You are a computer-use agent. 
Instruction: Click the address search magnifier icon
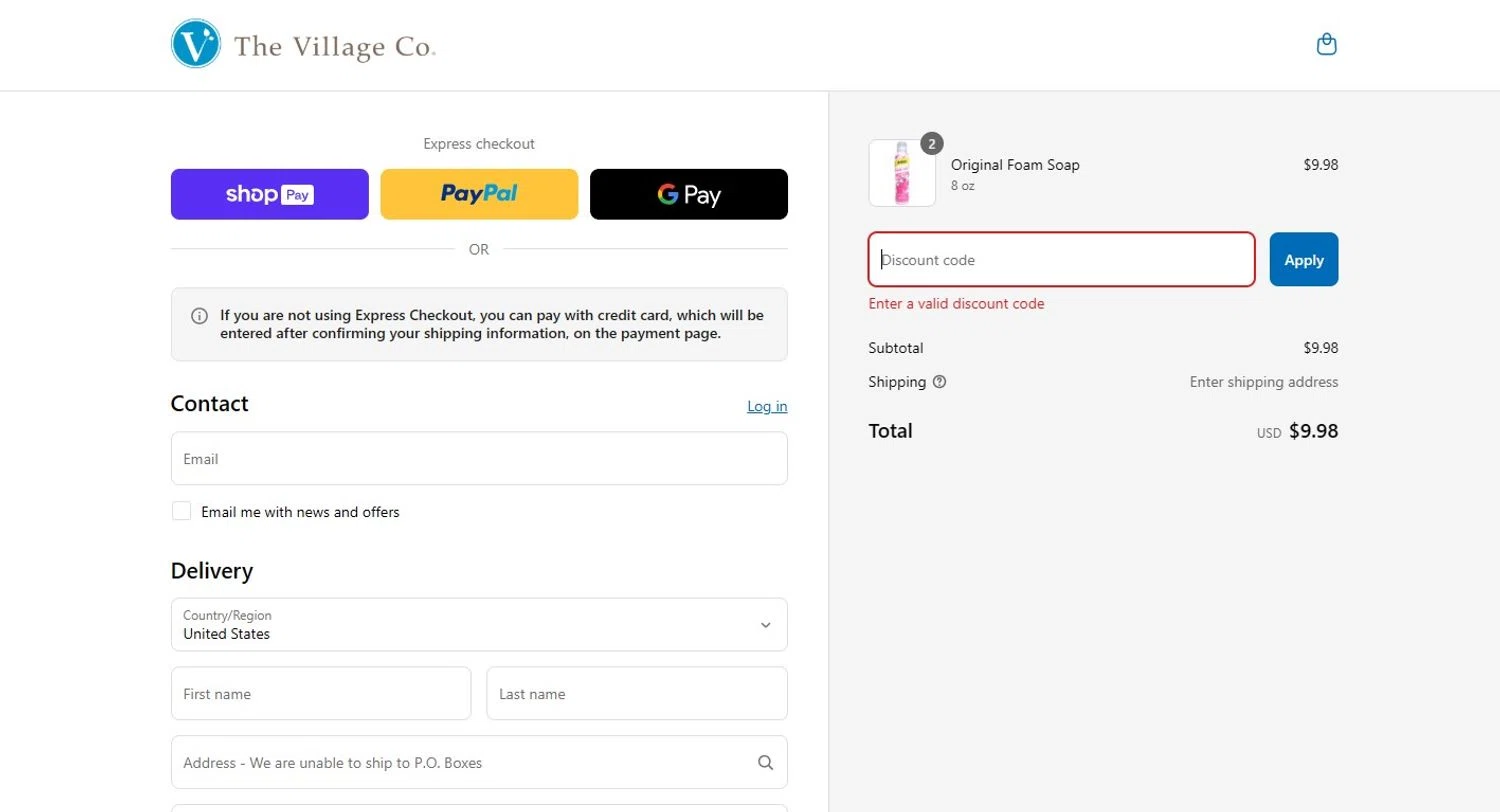pos(765,763)
